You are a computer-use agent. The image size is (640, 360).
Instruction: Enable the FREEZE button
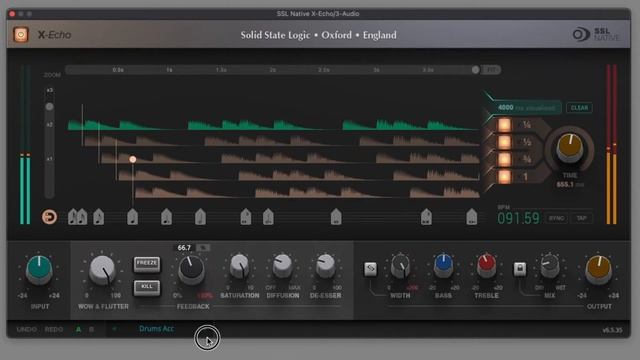[147, 264]
